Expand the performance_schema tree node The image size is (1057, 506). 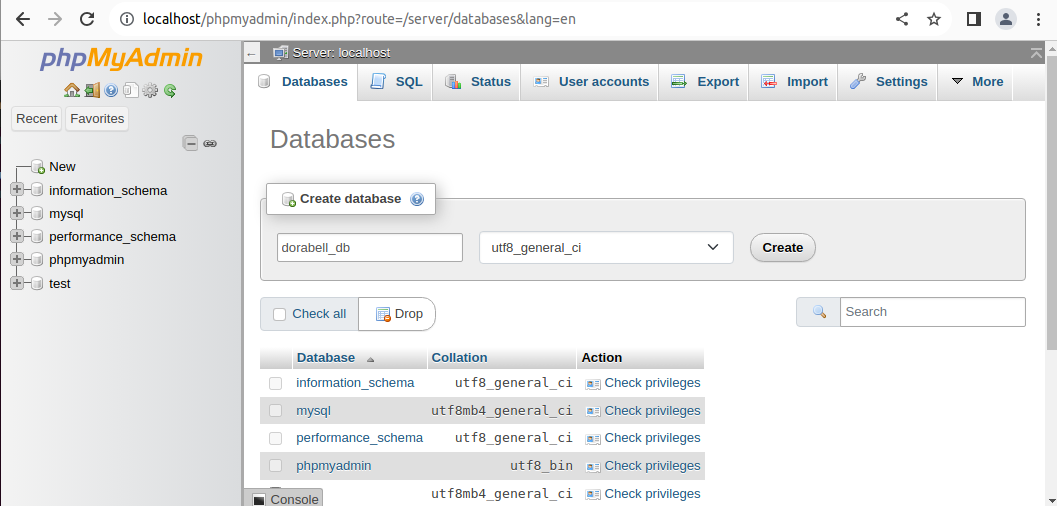(17, 237)
